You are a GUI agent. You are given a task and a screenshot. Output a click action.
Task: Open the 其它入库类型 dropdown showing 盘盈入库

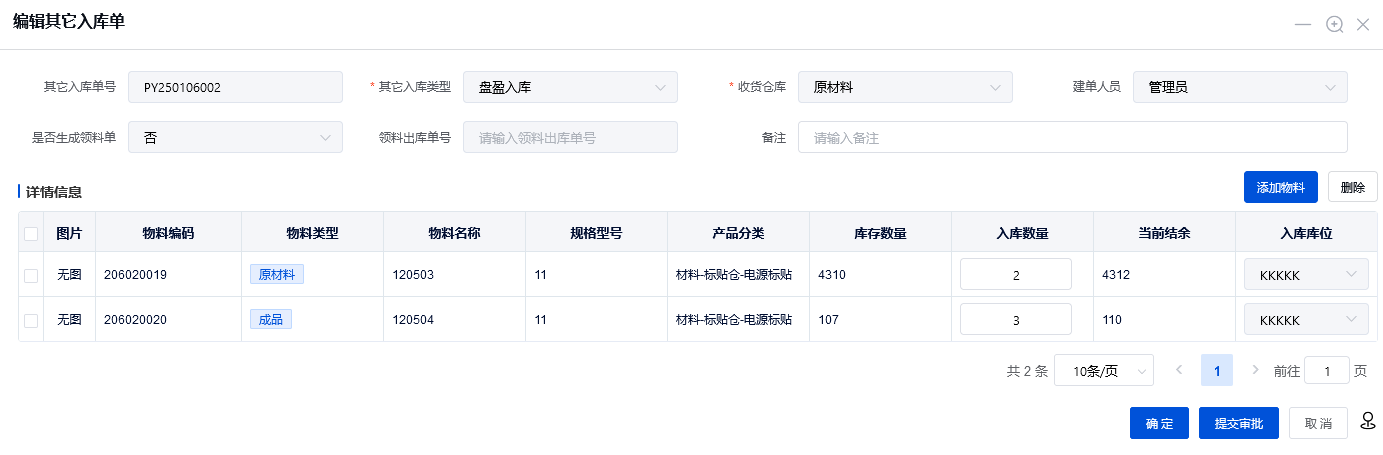coord(570,87)
